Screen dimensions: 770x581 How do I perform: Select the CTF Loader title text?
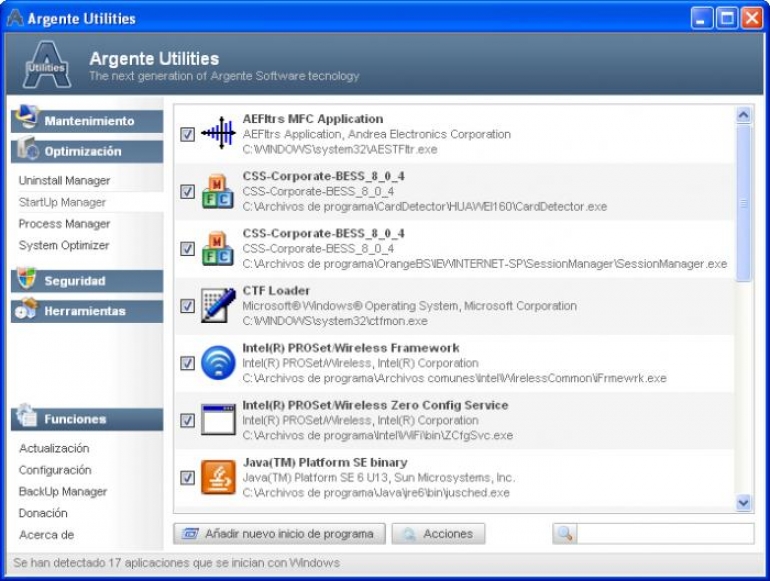[276, 291]
